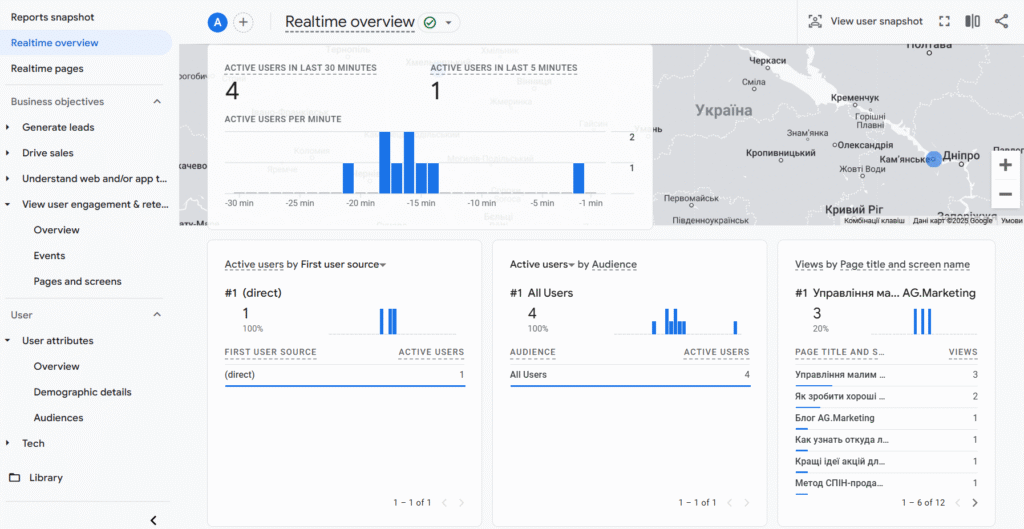Select the 'Блог AG.Marketing' page row
The height and width of the screenshot is (529, 1024).
[x=886, y=418]
